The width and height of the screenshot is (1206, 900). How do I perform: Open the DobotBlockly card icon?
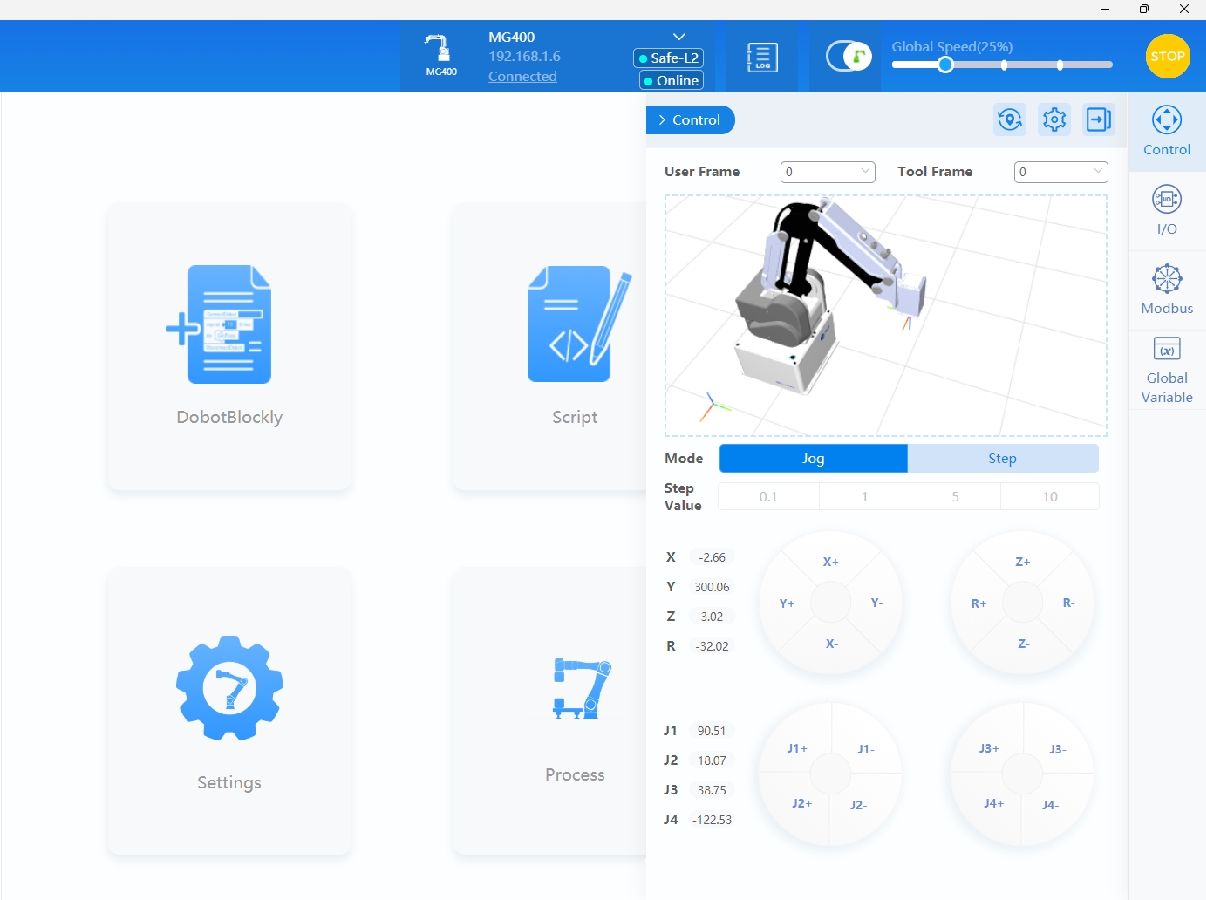219,324
